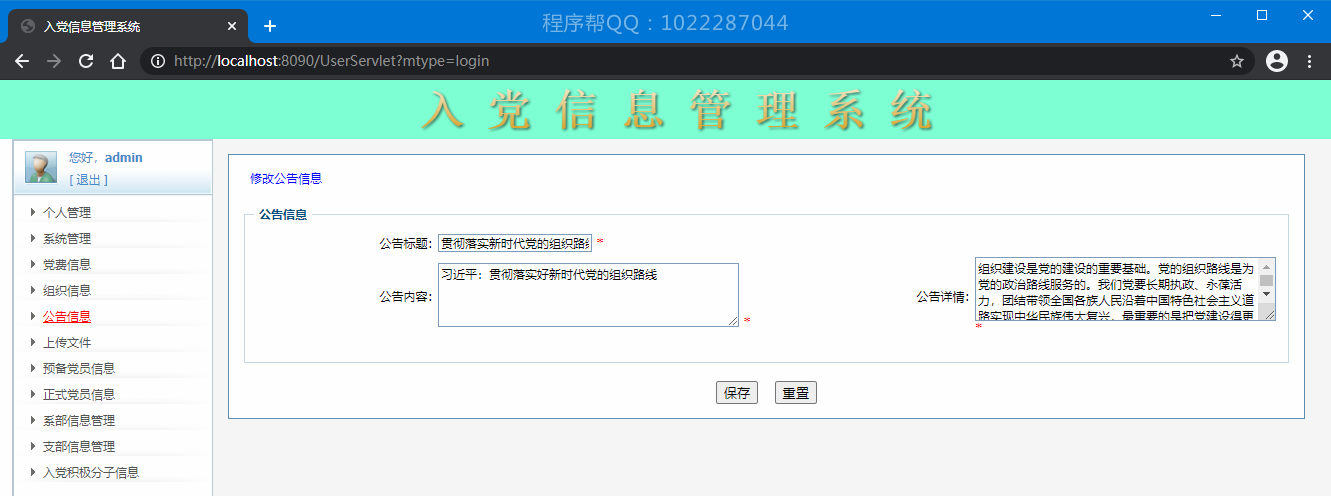1331x496 pixels.
Task: Focus the 公告标题 input field
Action: click(515, 243)
